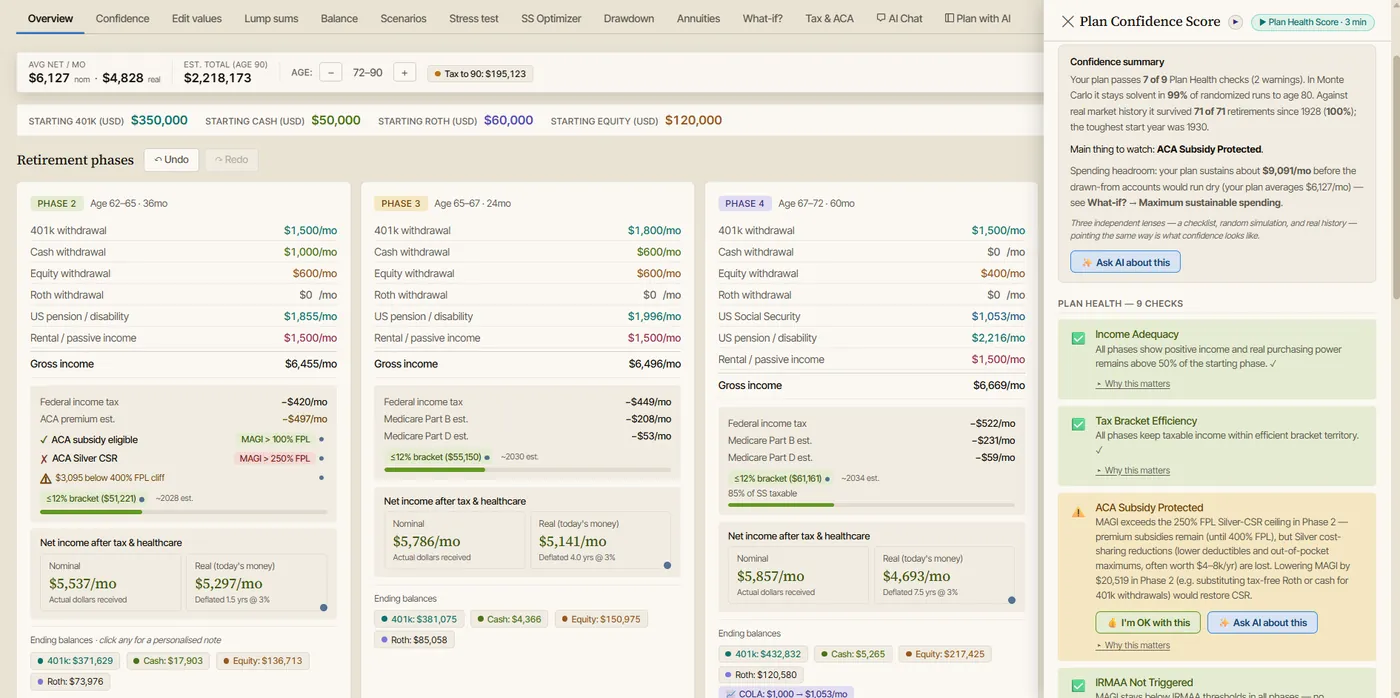Viewport: 1400px width, 698px height.
Task: Click Ask AI about this on ACA Subsidy card
Action: pyautogui.click(x=1262, y=622)
